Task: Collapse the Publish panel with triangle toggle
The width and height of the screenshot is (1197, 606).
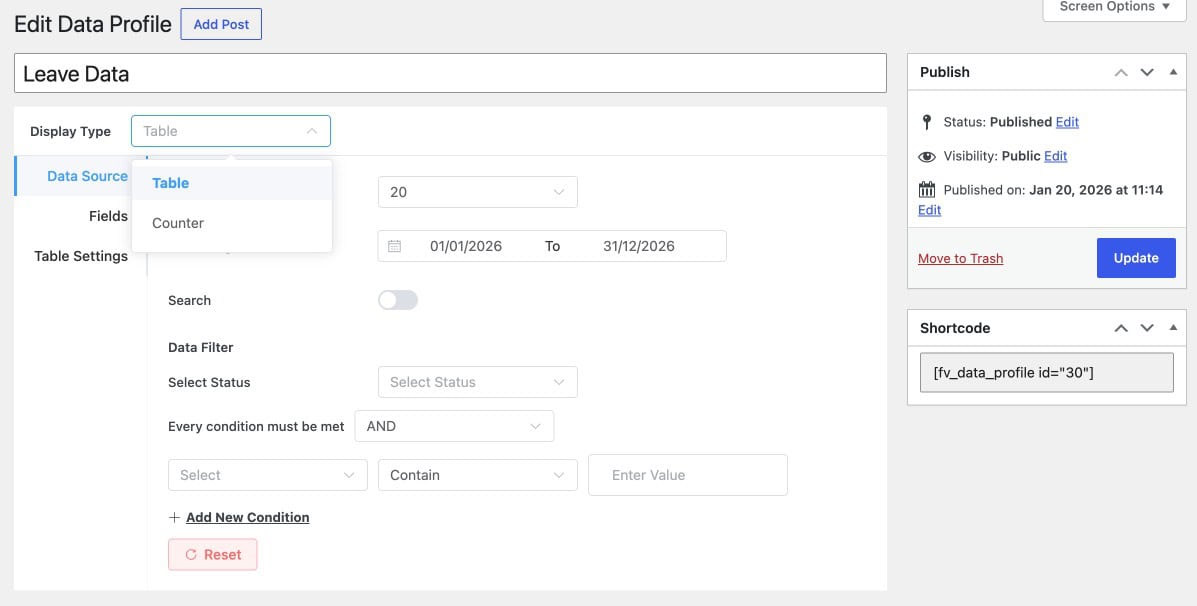Action: 1173,72
